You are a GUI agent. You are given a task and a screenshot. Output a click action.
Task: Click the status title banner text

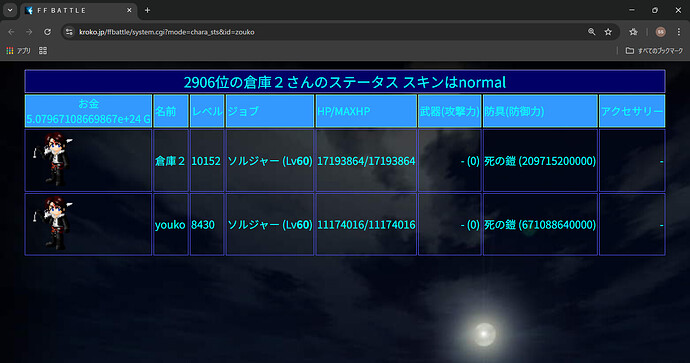coord(345,82)
